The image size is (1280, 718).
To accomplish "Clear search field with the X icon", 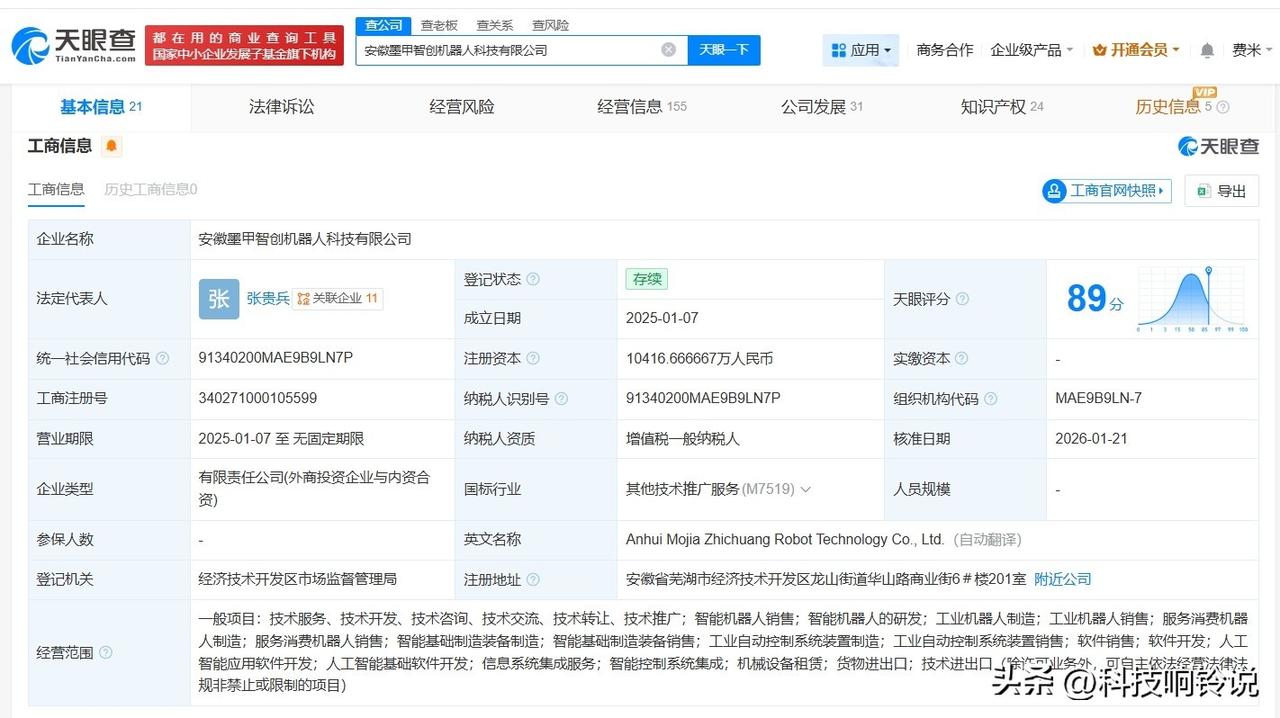I will (668, 50).
